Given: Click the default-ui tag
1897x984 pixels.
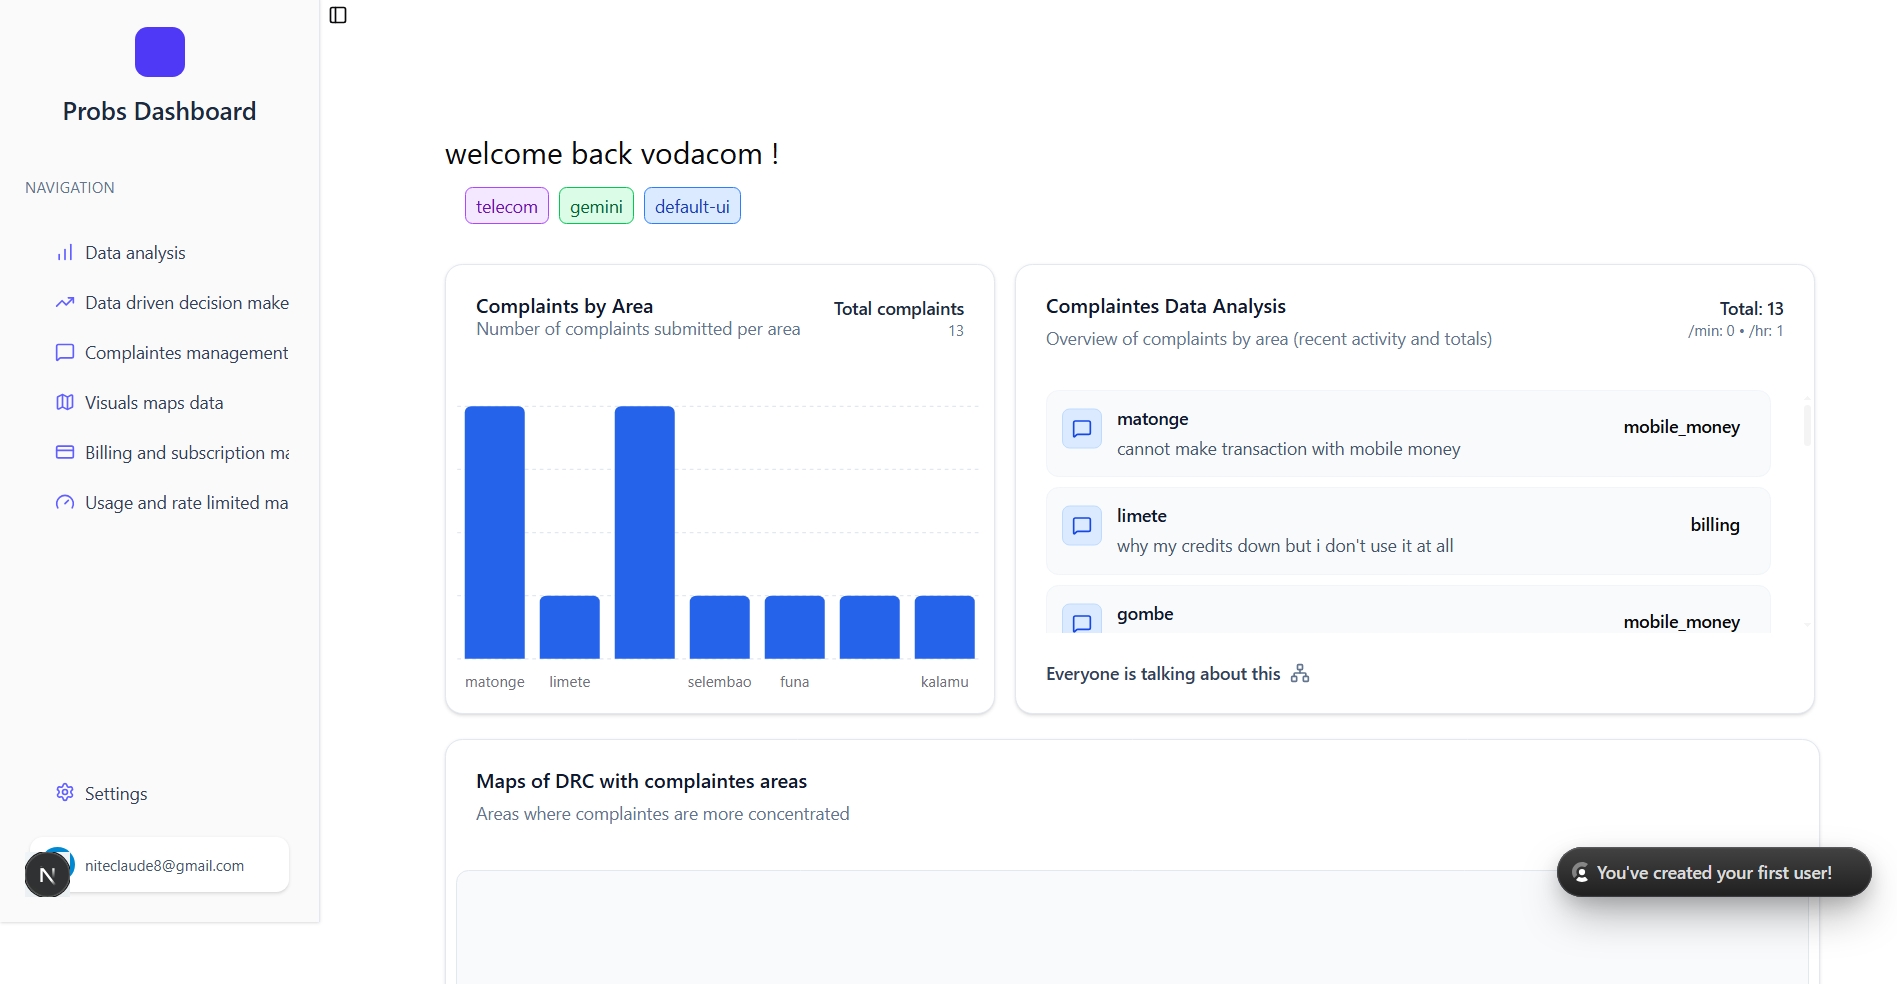Looking at the screenshot, I should 692,206.
